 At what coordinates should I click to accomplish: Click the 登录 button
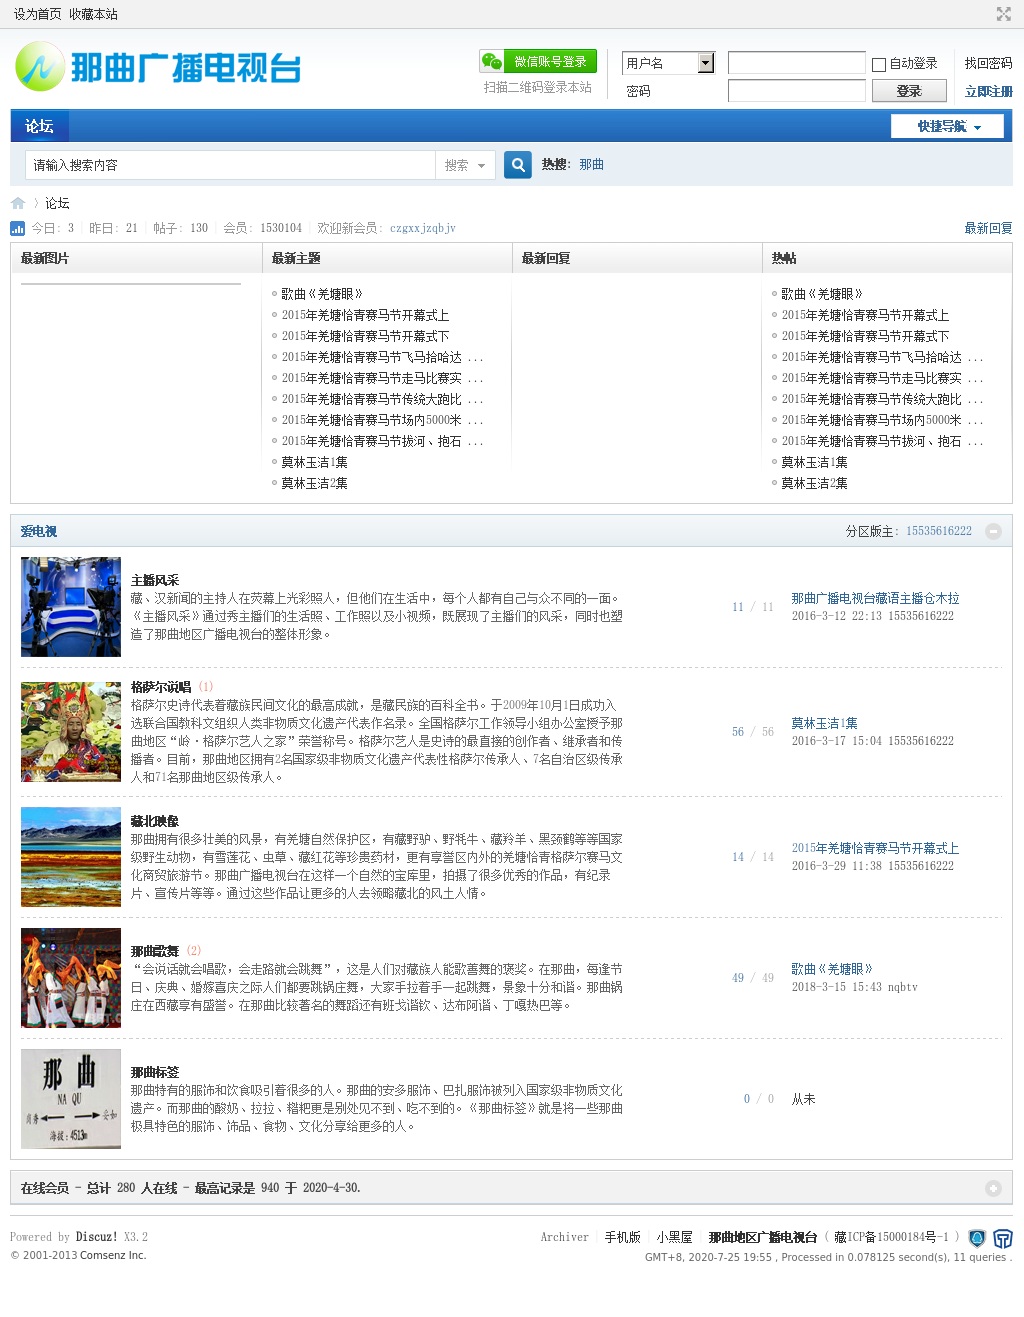click(x=909, y=91)
